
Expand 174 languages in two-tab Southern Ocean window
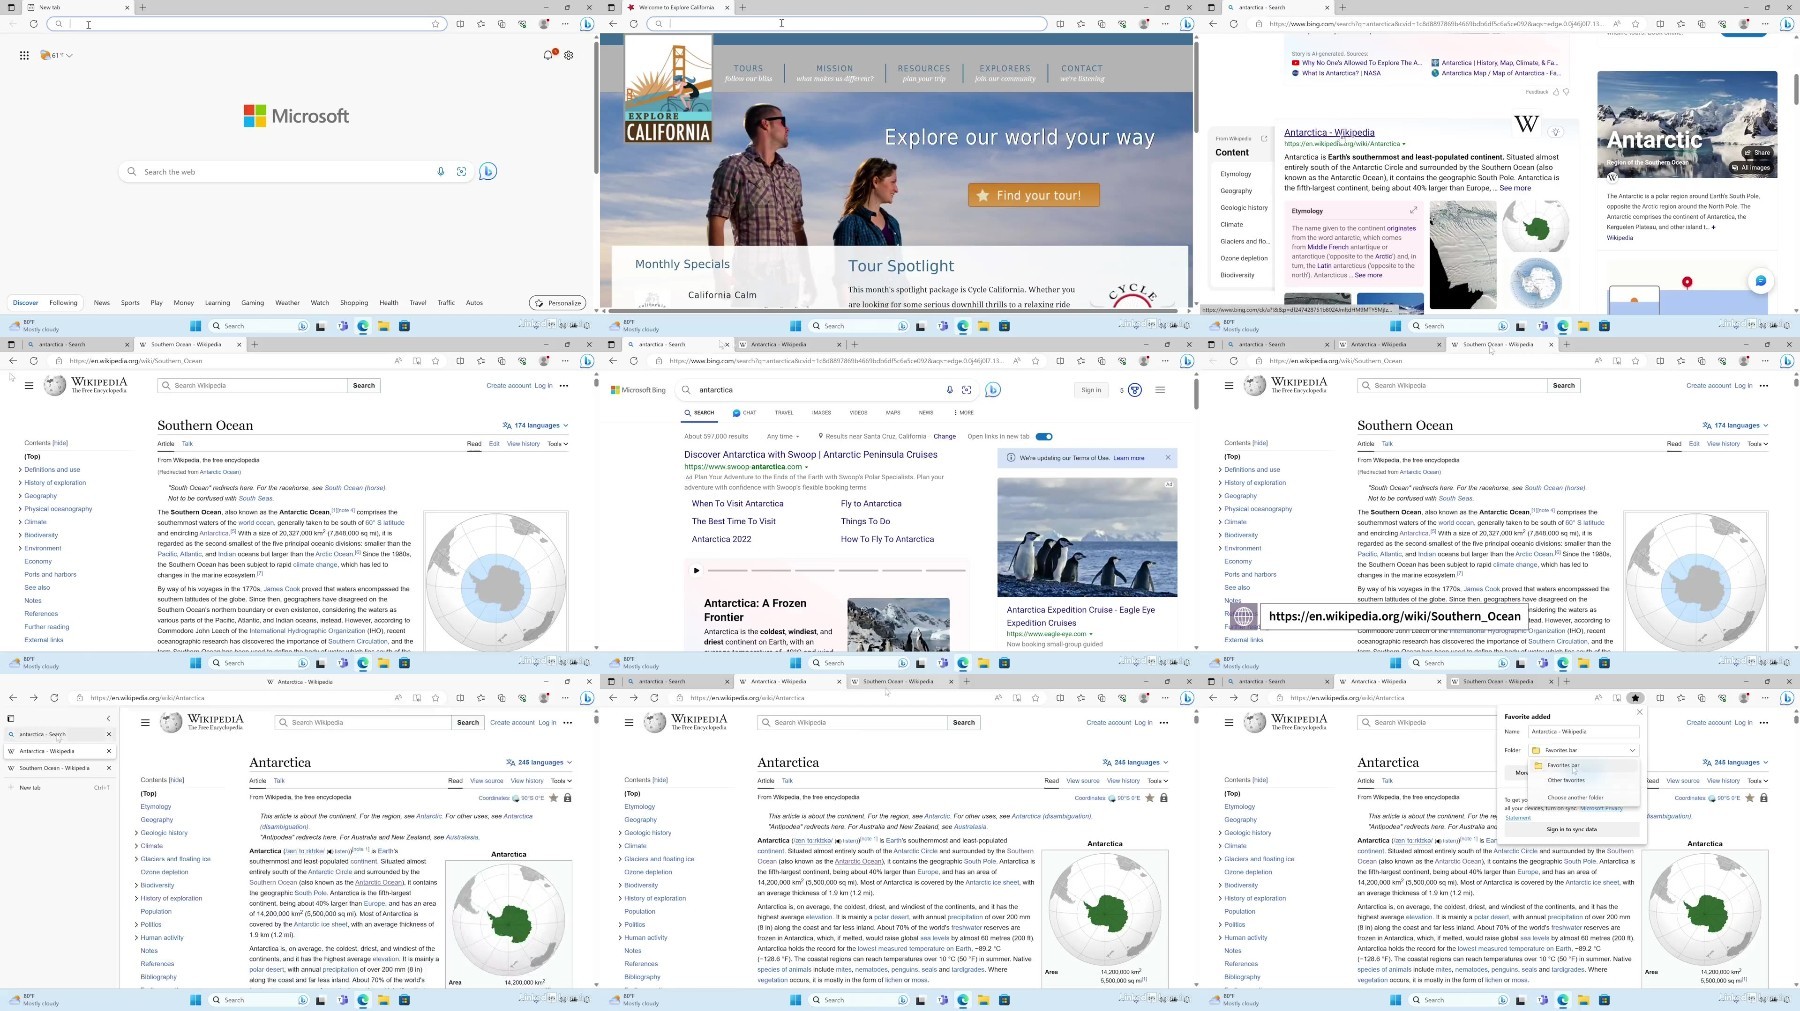tap(536, 425)
